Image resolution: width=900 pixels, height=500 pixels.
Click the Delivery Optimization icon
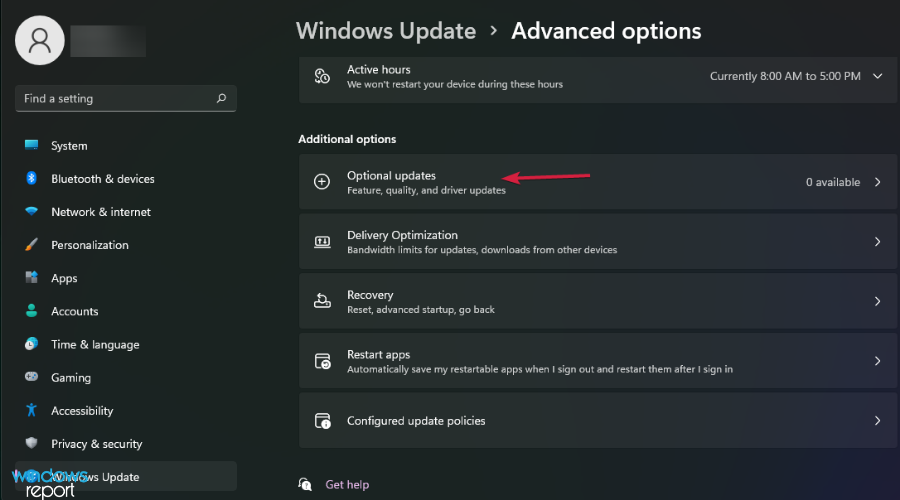pyautogui.click(x=322, y=242)
